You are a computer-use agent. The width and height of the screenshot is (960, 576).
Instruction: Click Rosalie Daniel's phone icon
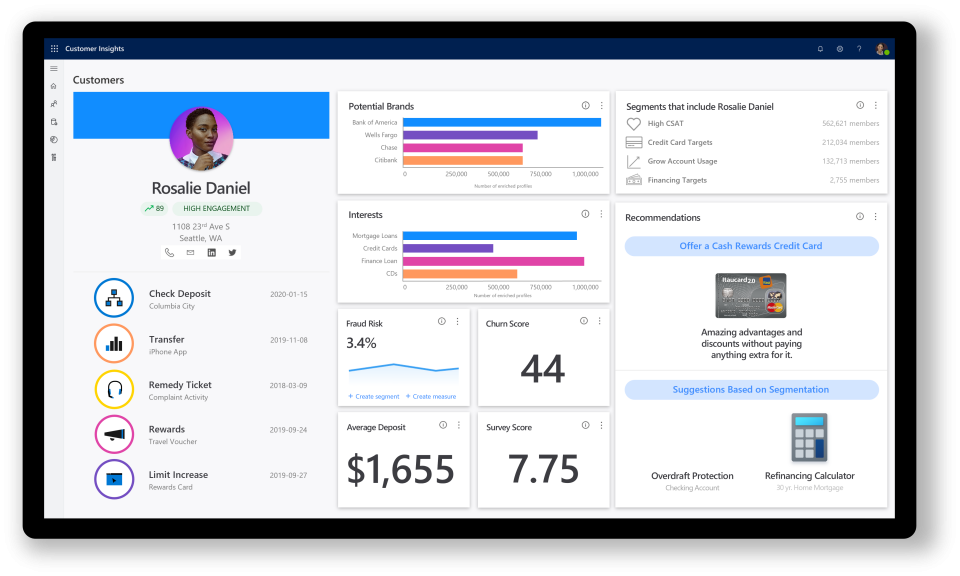tap(169, 253)
